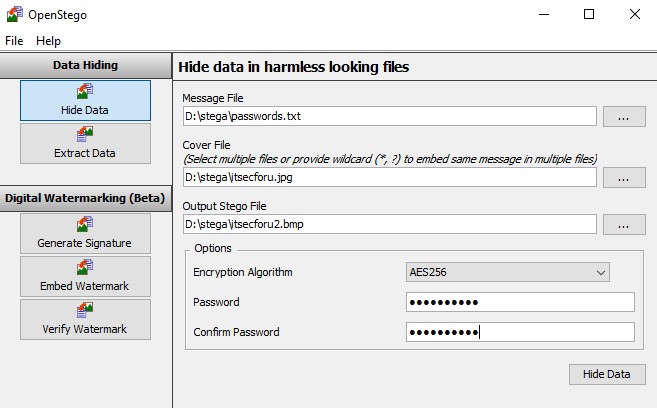Open the File menu
657x408 pixels.
click(14, 41)
